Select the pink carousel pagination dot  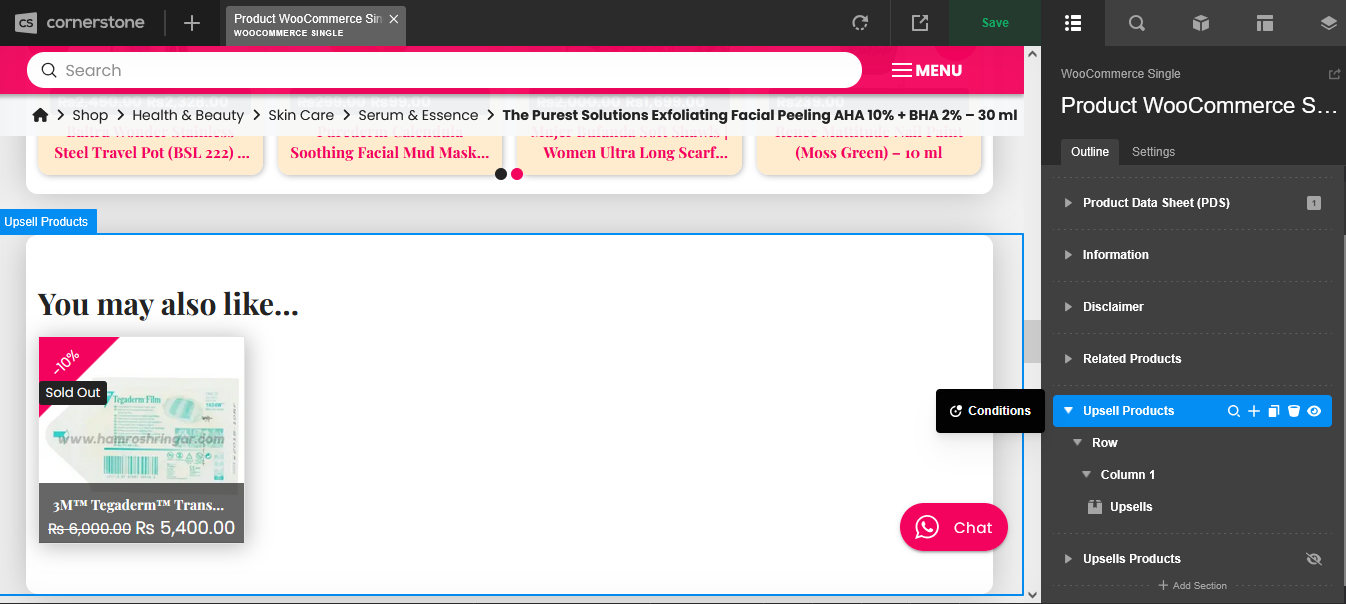coord(517,174)
